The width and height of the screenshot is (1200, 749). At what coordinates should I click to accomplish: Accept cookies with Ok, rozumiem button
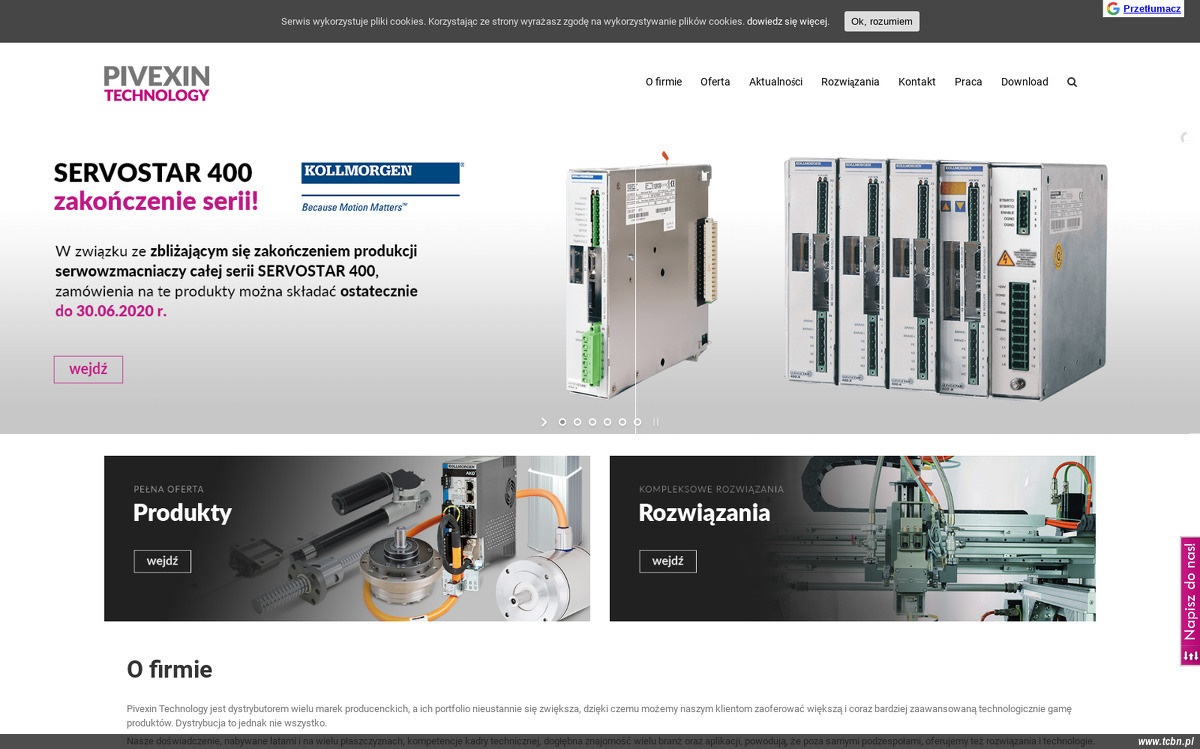[882, 21]
